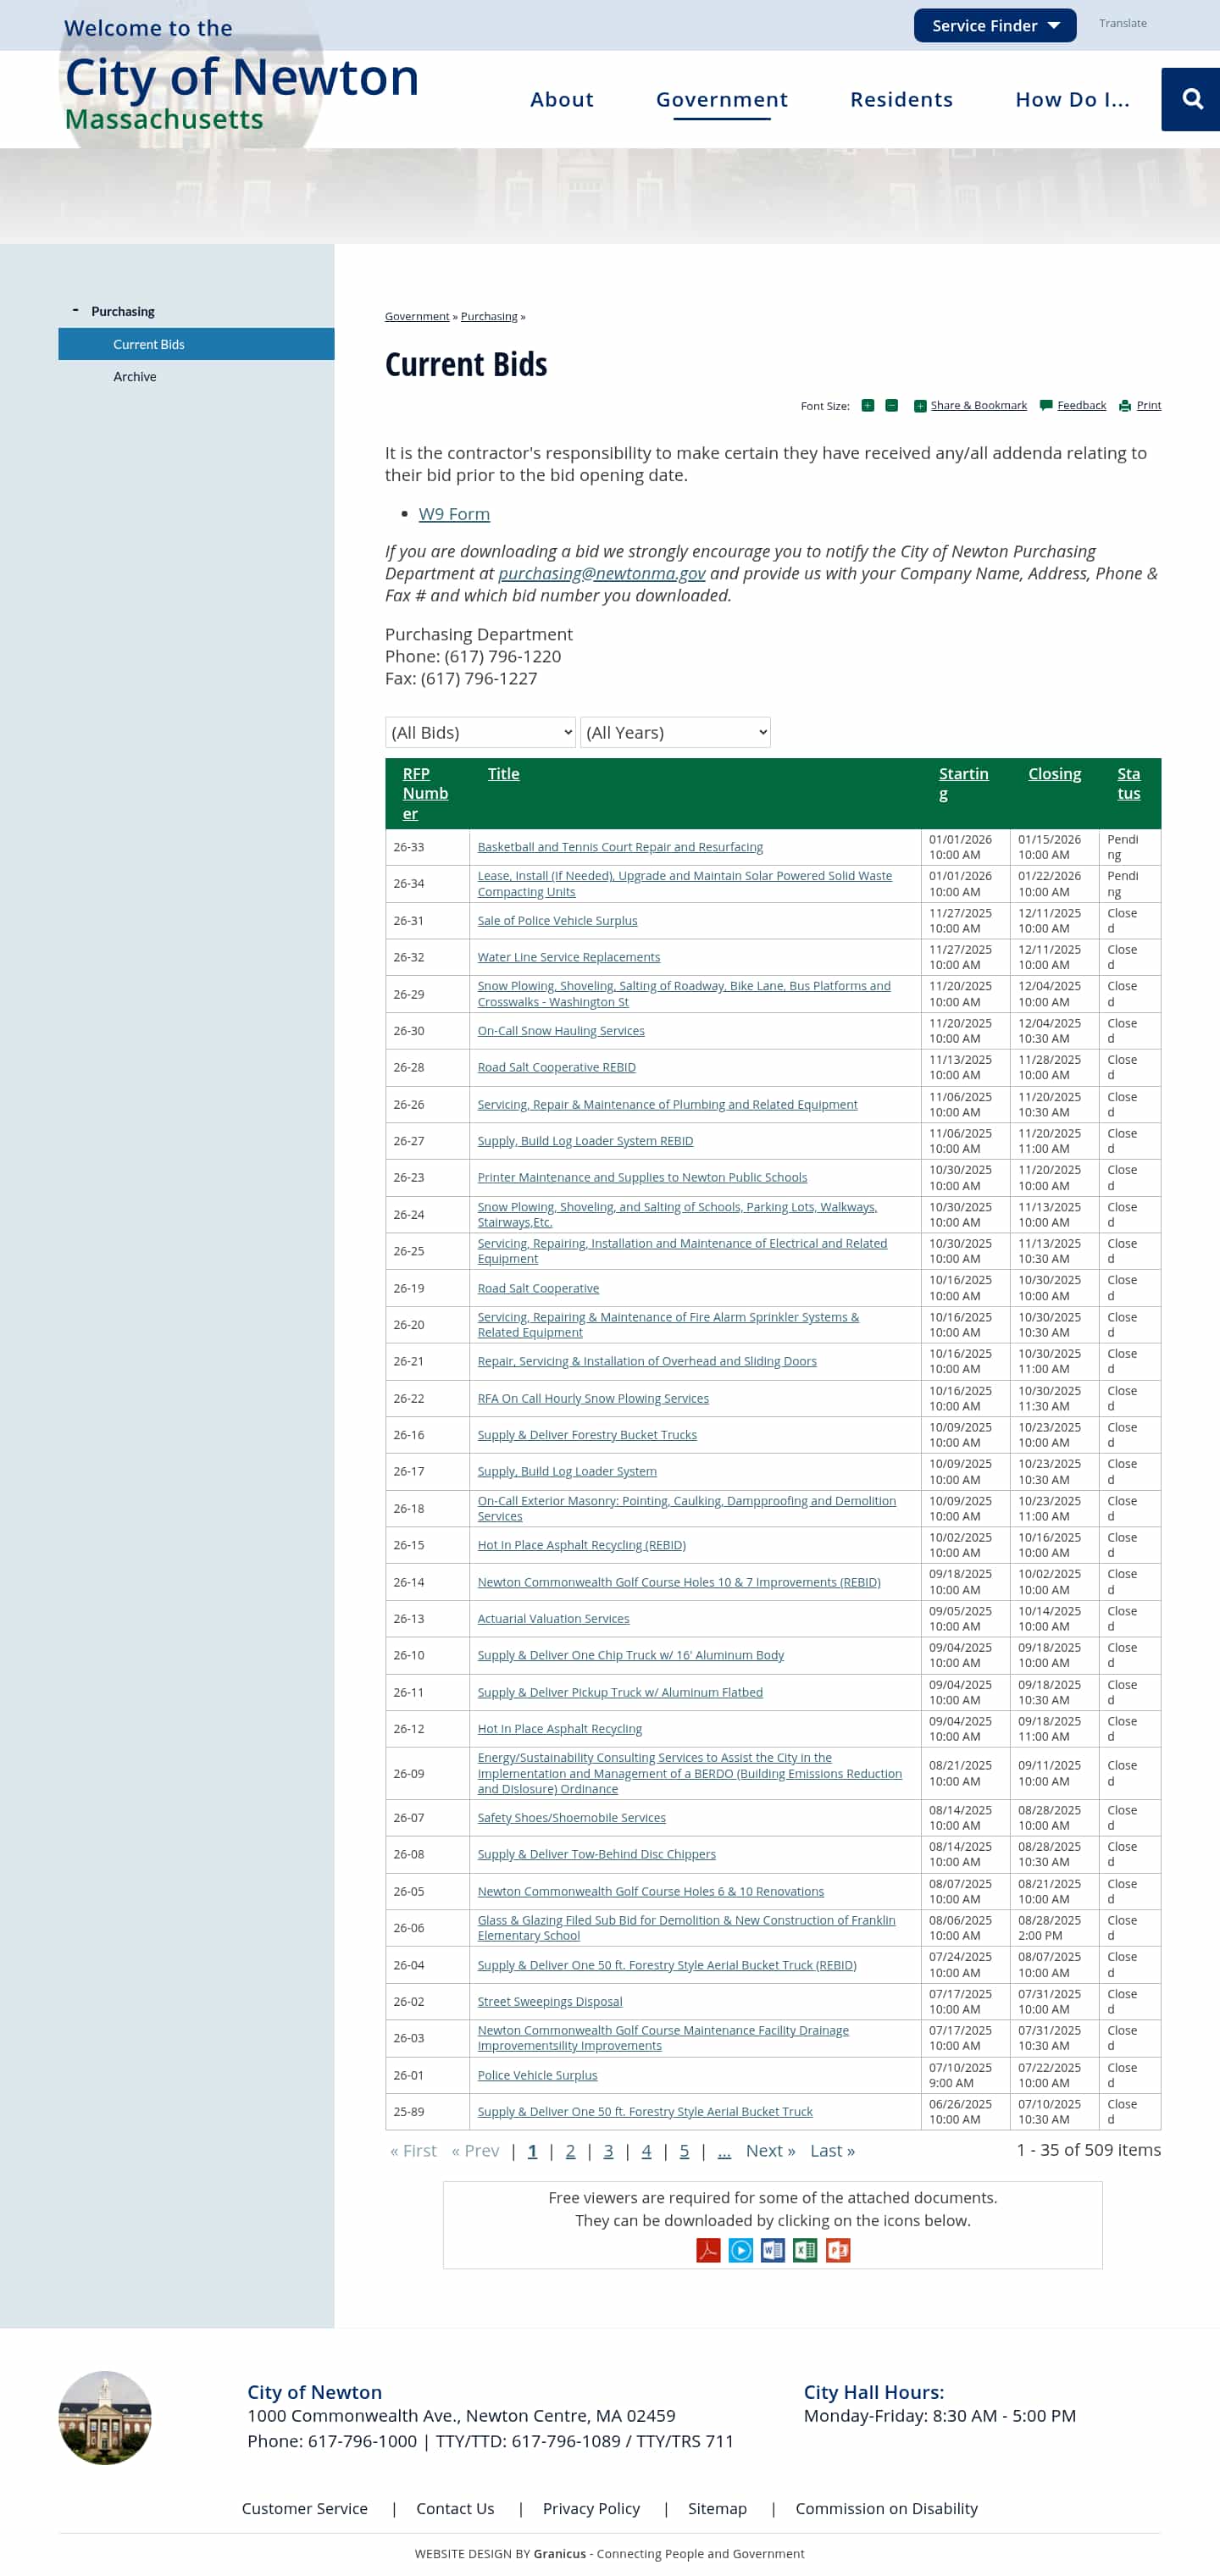The image size is (1220, 2576).
Task: Open the About navigation menu
Action: (x=561, y=99)
